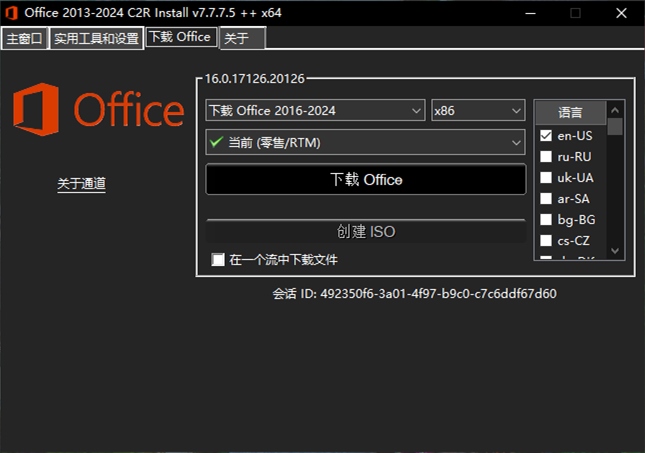This screenshot has height=453, width=645.
Task: Toggle the 在一个流中下载文件 checkbox
Action: click(218, 260)
